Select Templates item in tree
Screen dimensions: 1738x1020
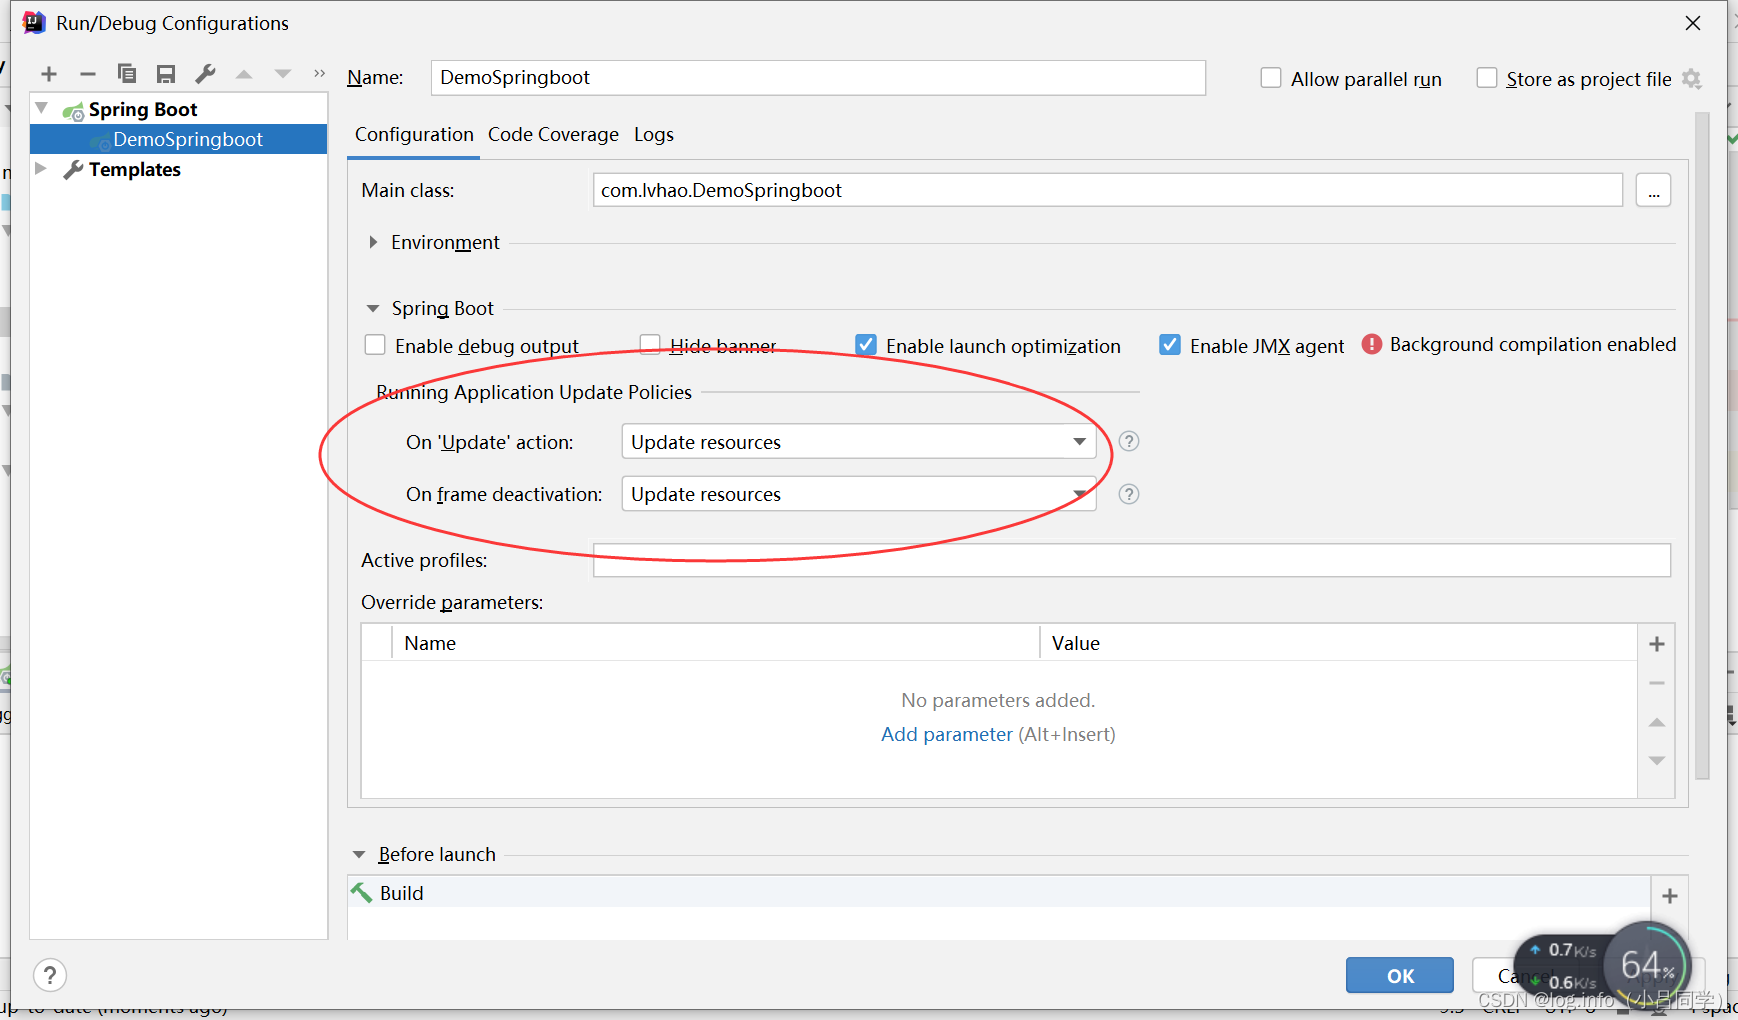pos(134,169)
